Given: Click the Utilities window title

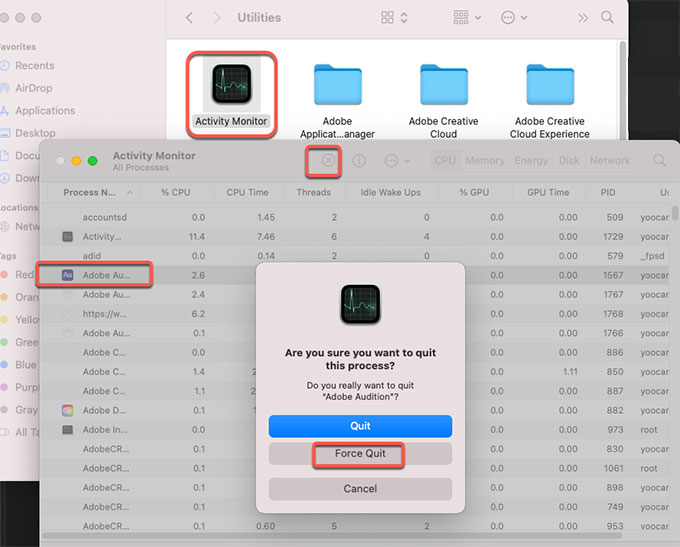Looking at the screenshot, I should (x=259, y=18).
